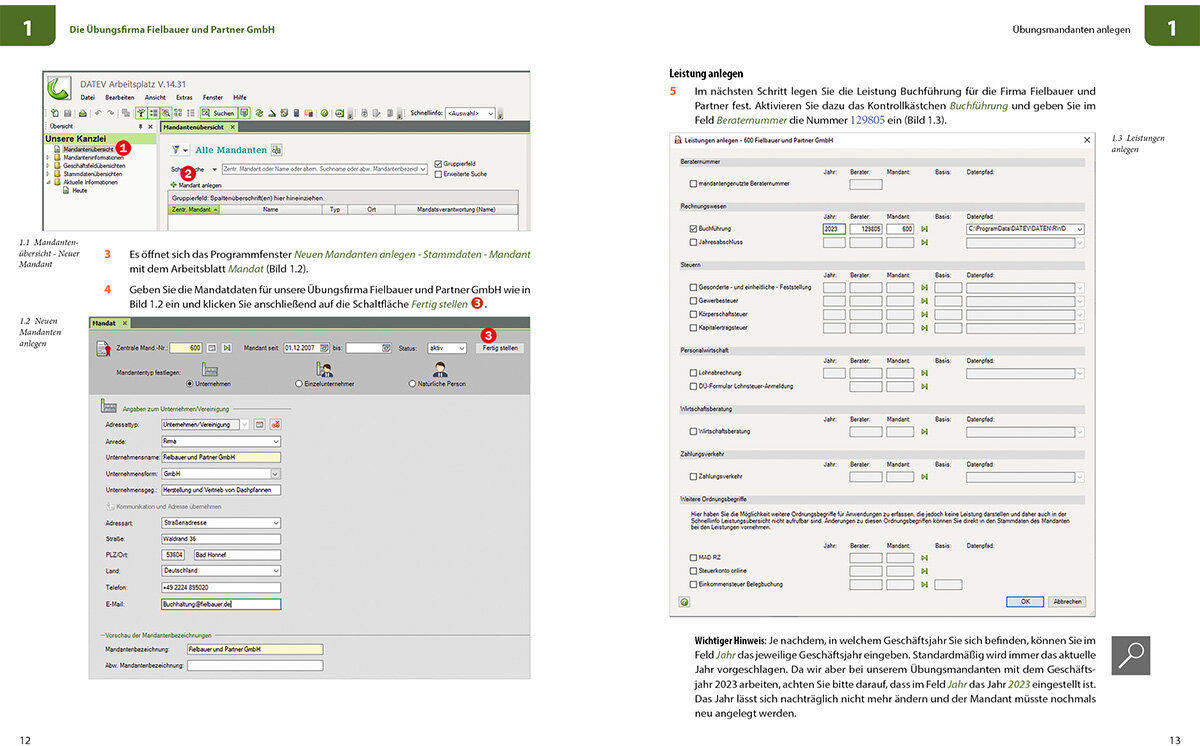
Task: Click the Mandant anlegen link
Action: point(196,185)
